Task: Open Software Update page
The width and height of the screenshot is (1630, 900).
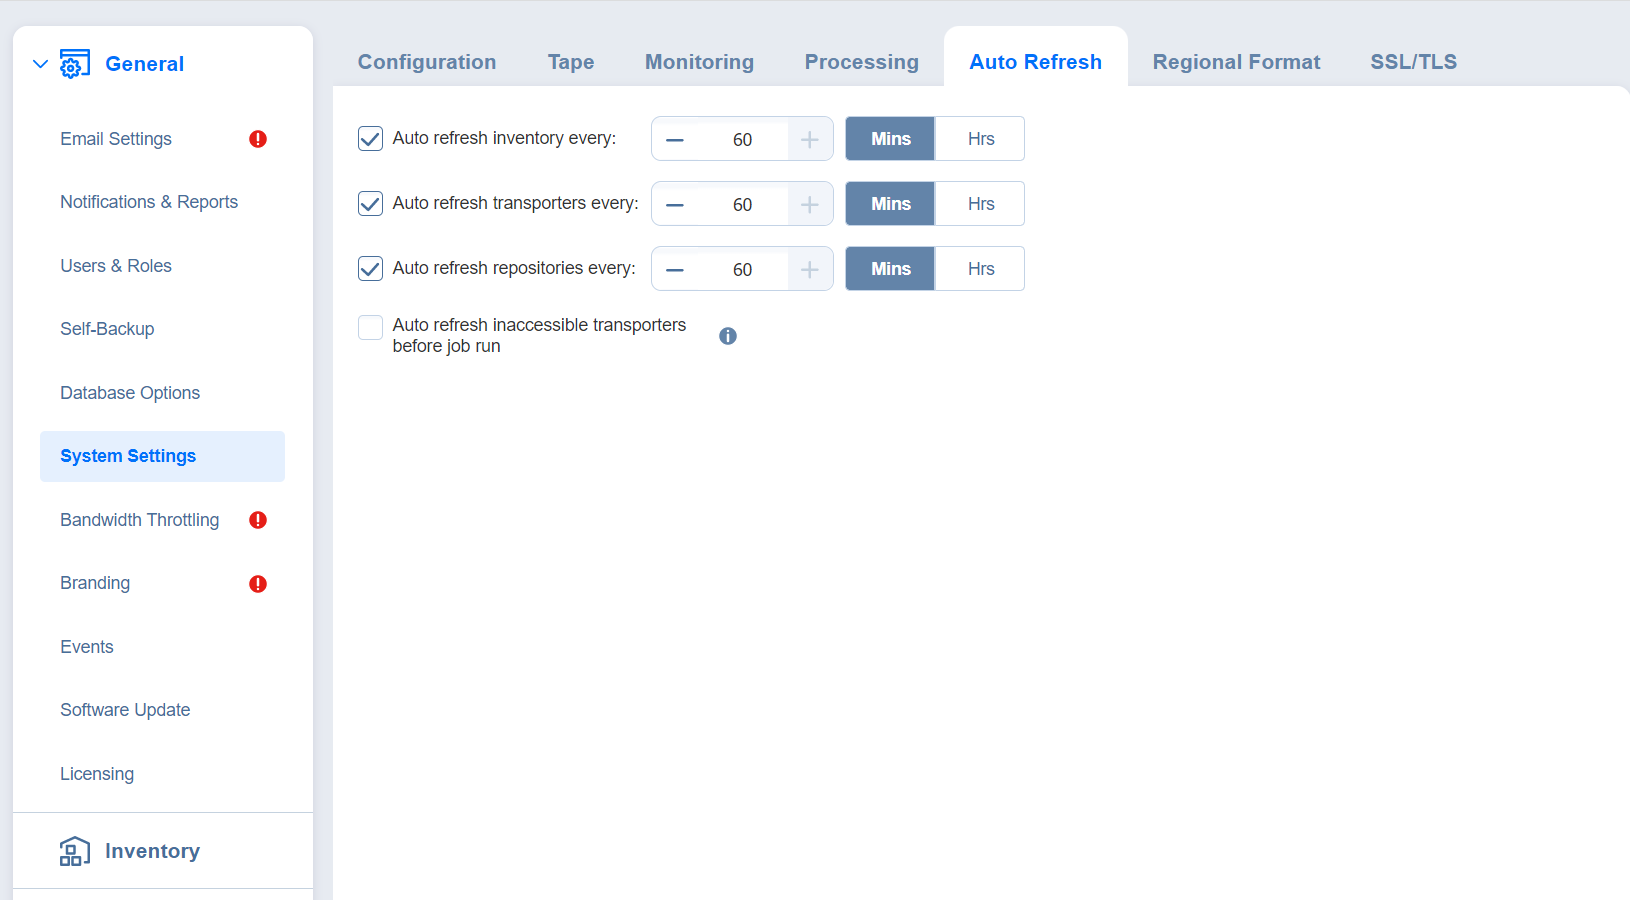Action: pos(125,710)
